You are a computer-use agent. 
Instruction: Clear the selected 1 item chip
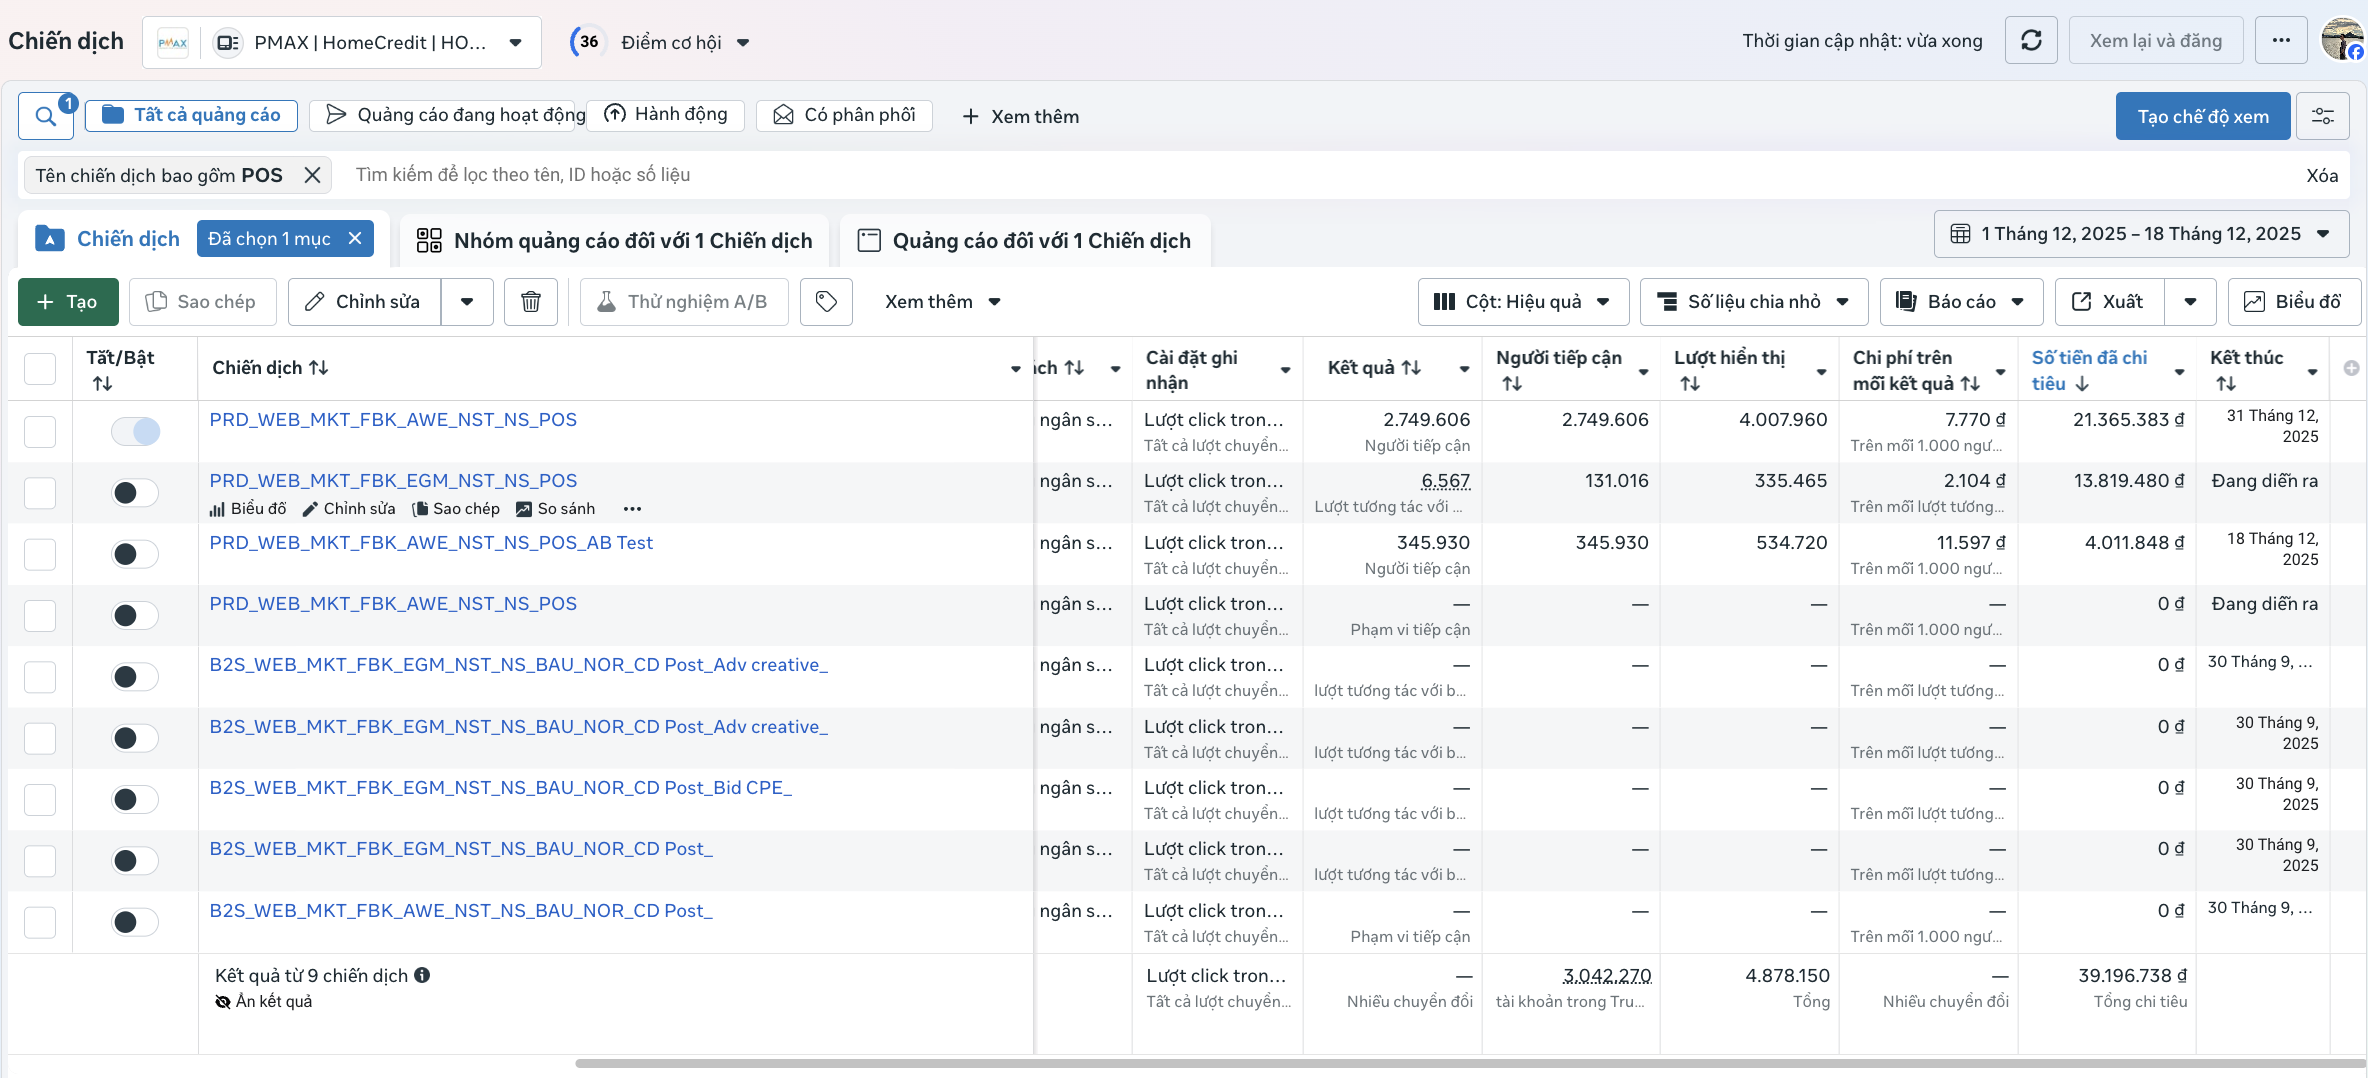pos(355,239)
